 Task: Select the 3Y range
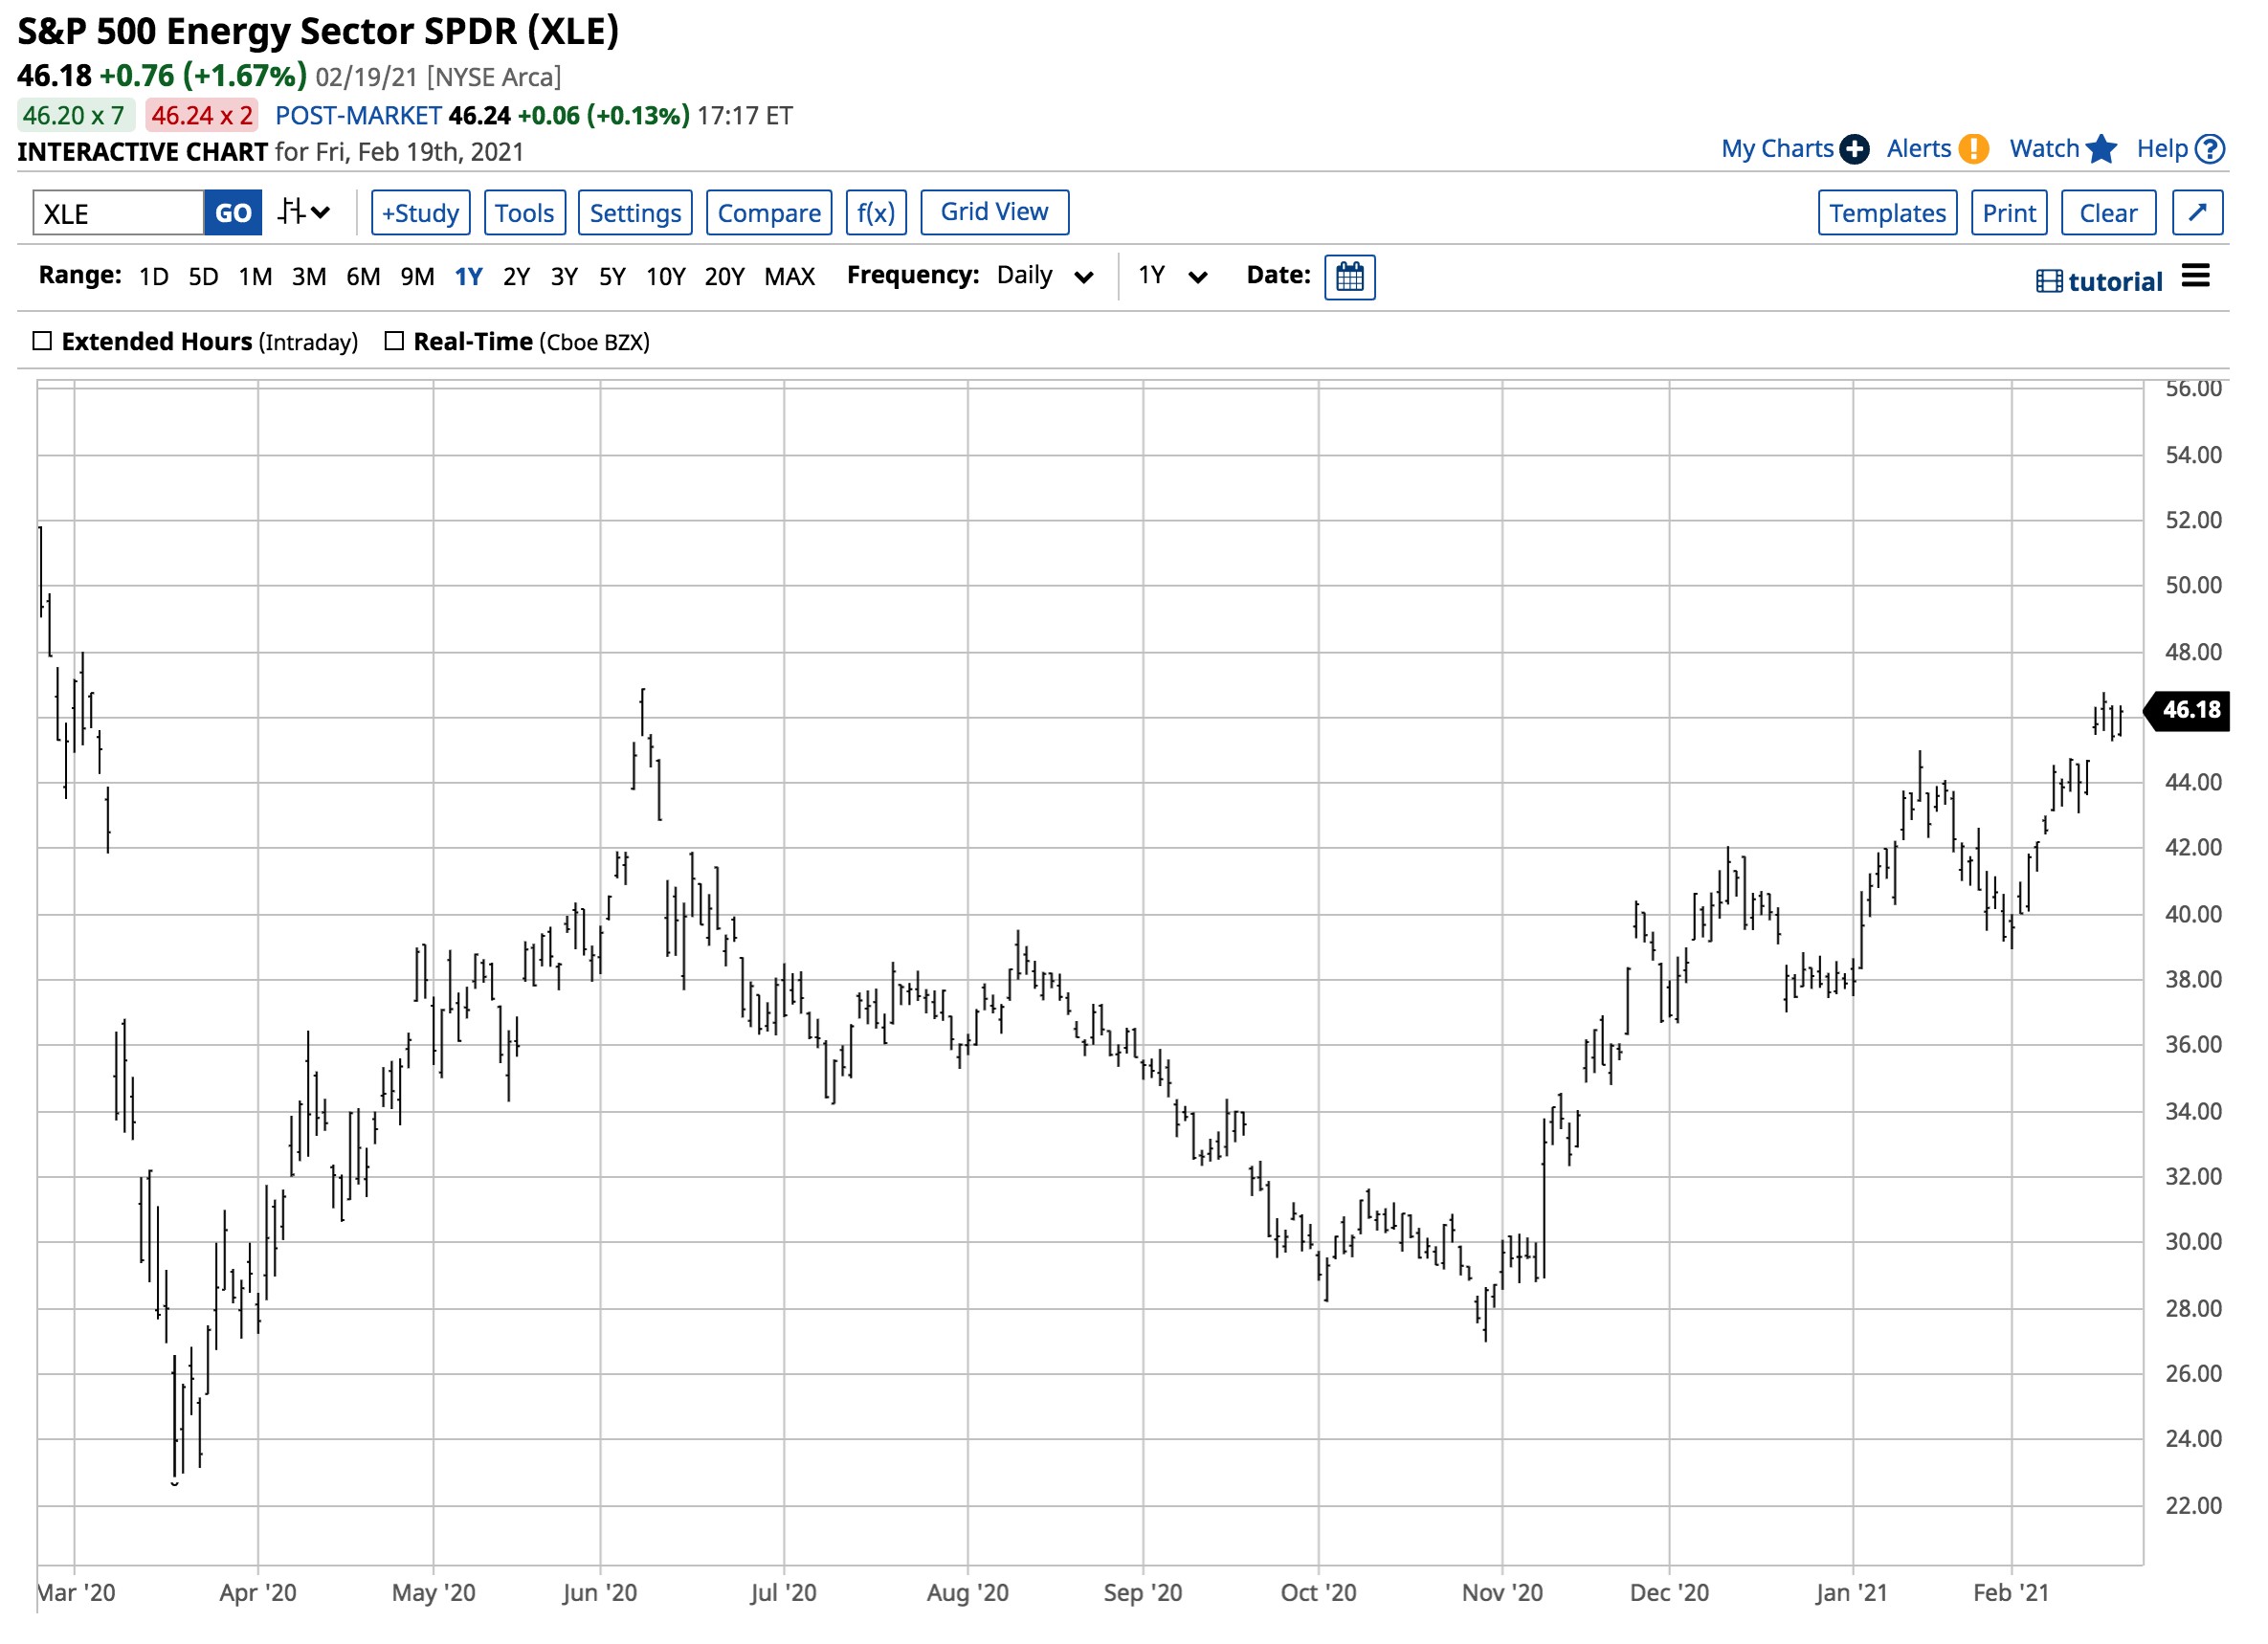pos(564,277)
